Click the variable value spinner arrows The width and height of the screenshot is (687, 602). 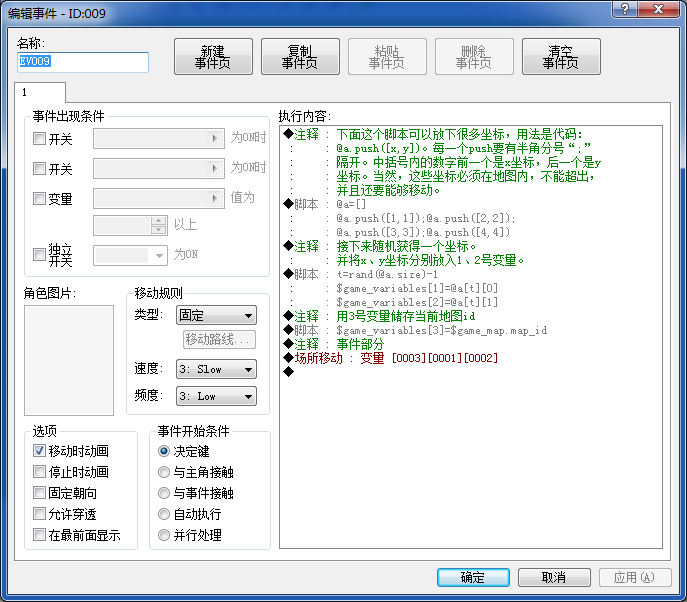[x=159, y=225]
